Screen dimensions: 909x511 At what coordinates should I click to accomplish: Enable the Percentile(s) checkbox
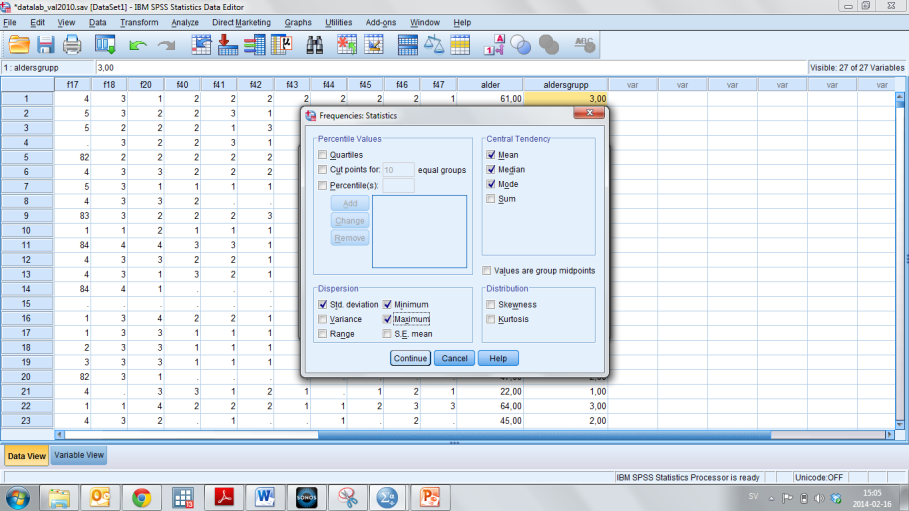[322, 186]
